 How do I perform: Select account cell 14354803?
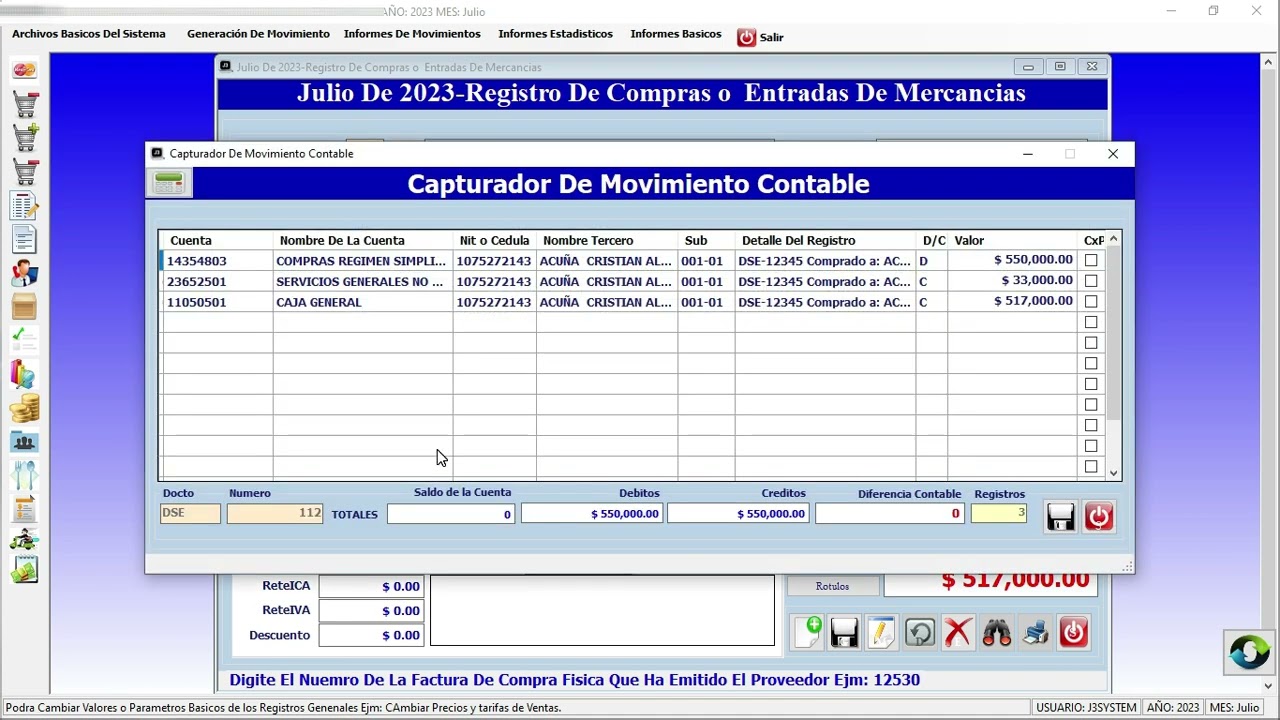point(217,261)
